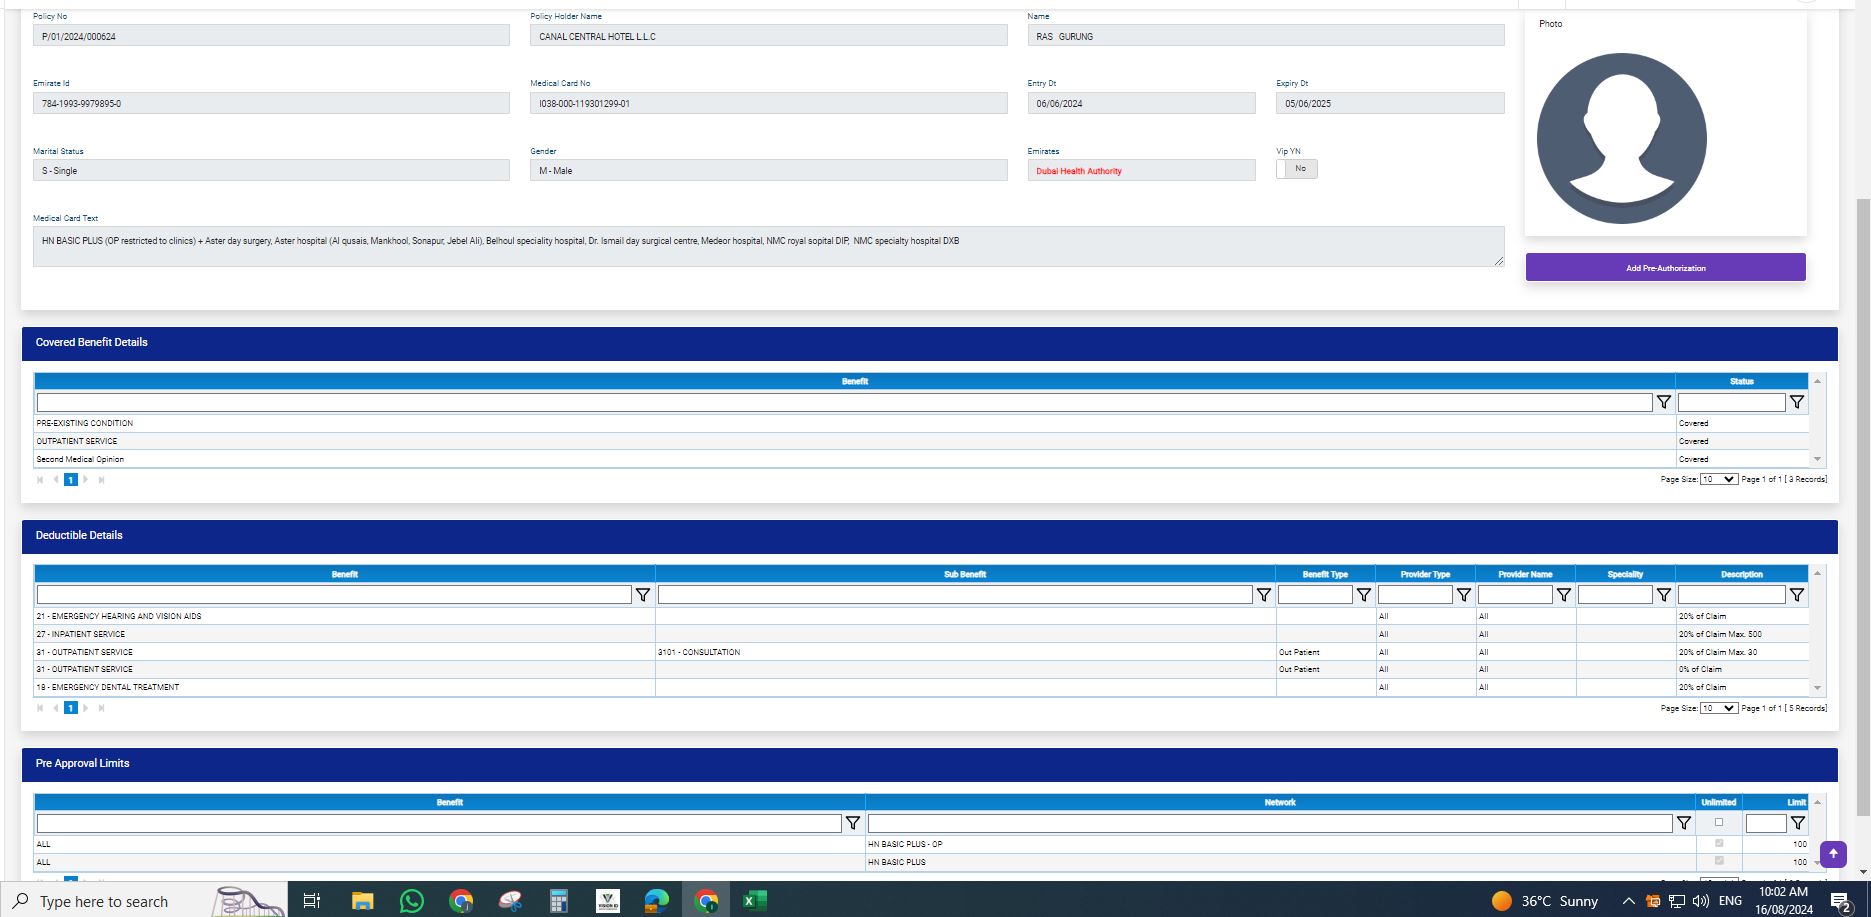Click the Benefit filter icon in Covered Benefit Details
1871x917 pixels.
tap(1663, 402)
